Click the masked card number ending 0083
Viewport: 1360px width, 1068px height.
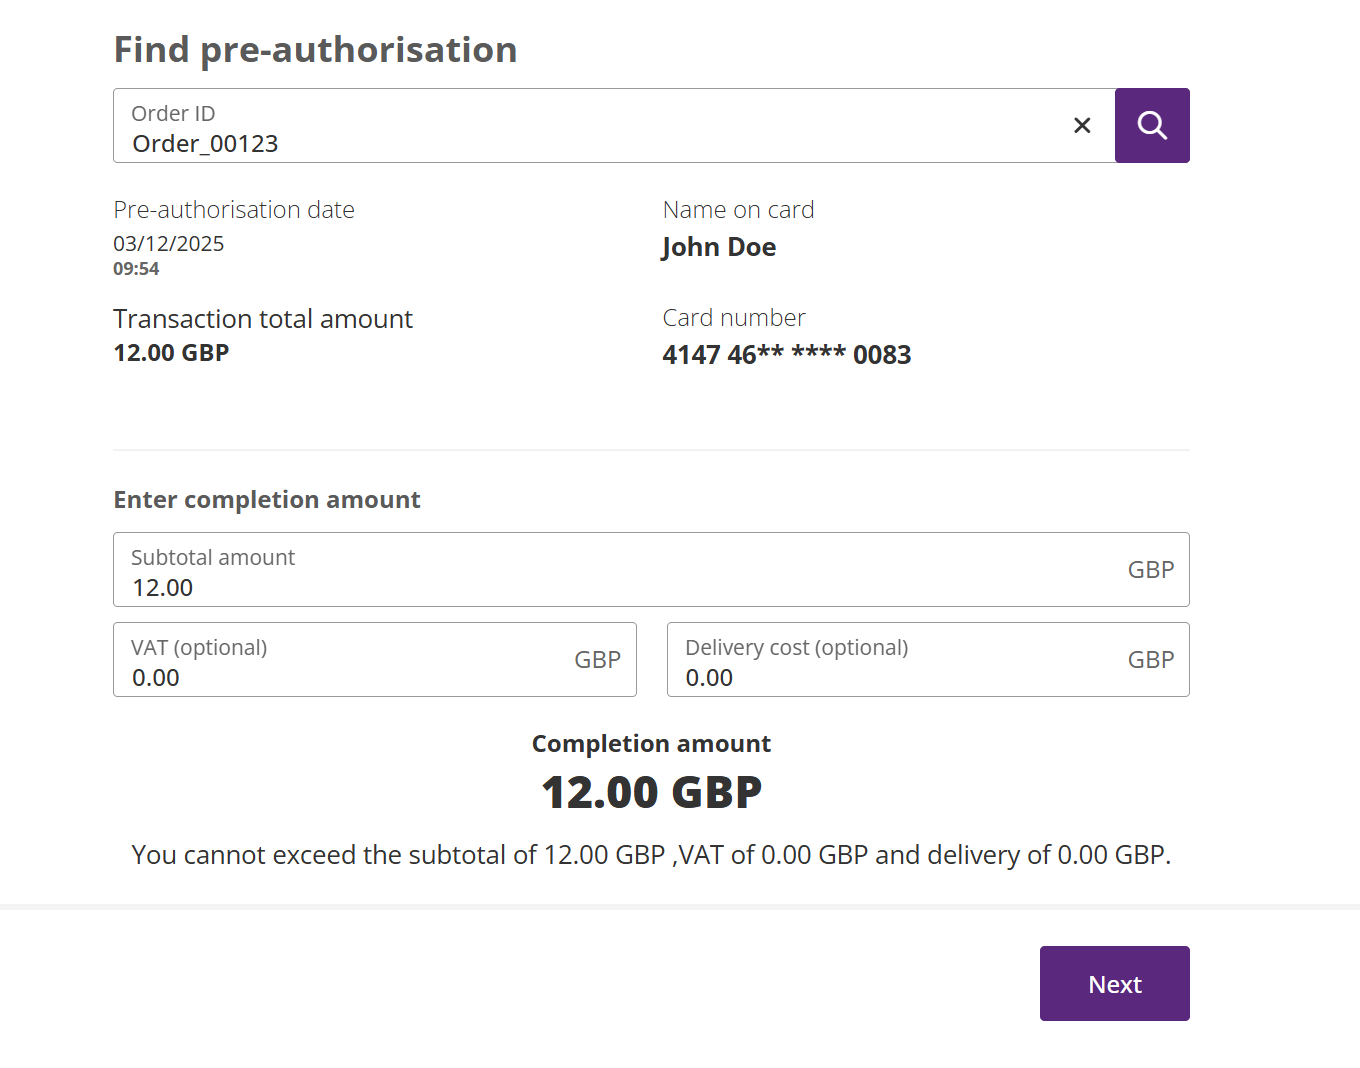pyautogui.click(x=786, y=355)
